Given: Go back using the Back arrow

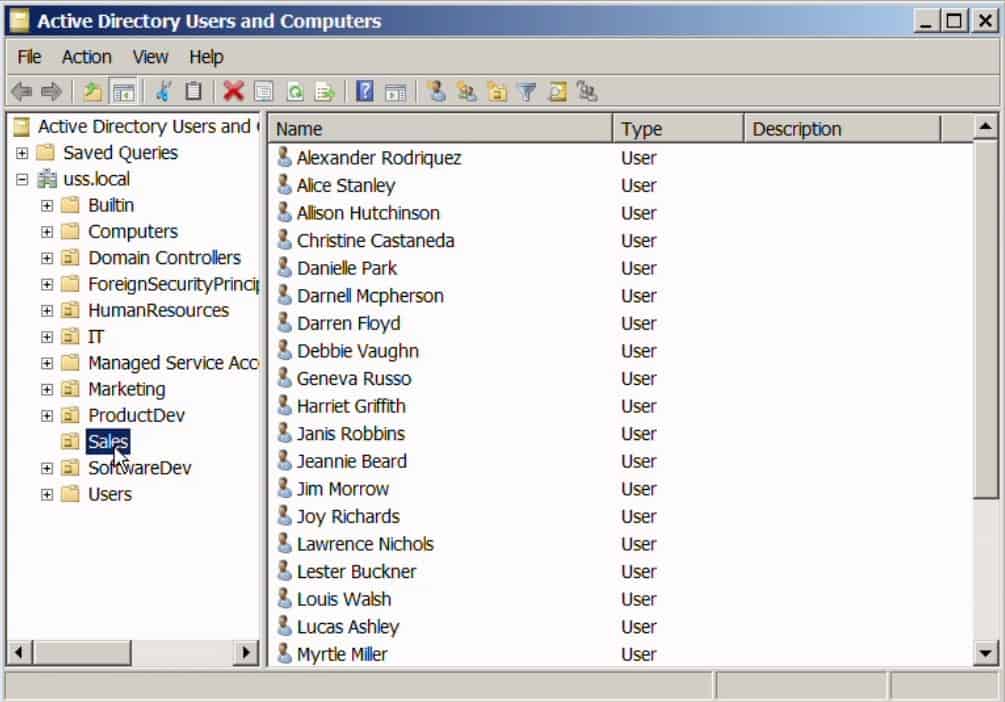Looking at the screenshot, I should 22,92.
